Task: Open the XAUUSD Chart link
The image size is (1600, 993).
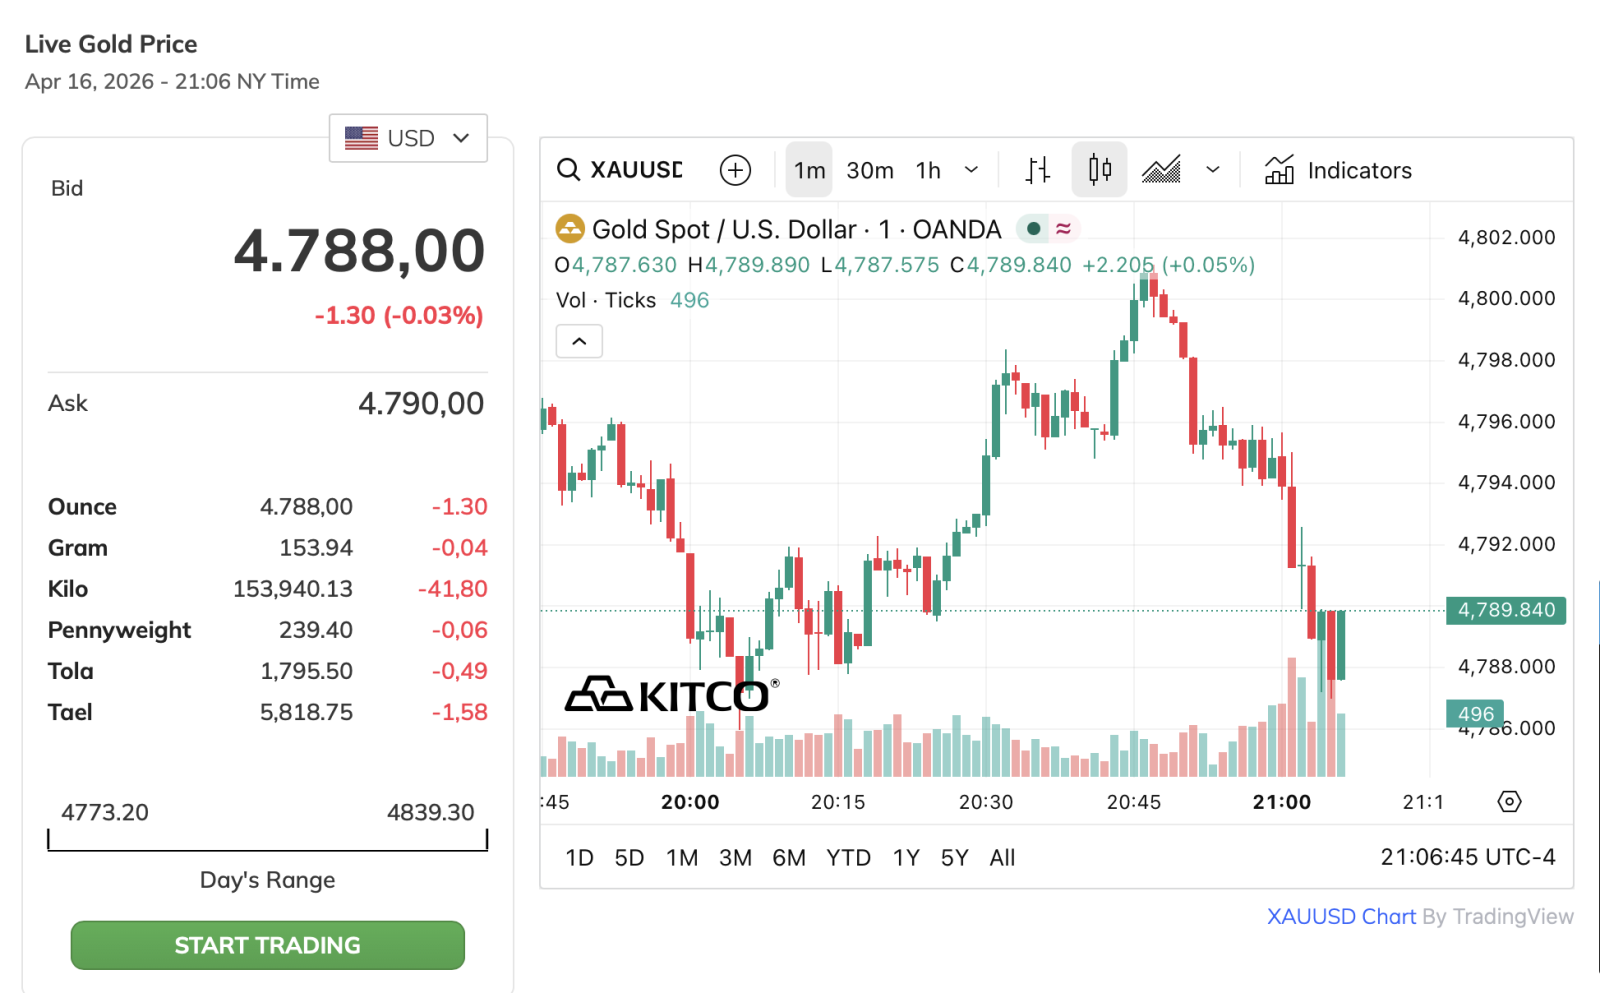Action: point(1341,916)
